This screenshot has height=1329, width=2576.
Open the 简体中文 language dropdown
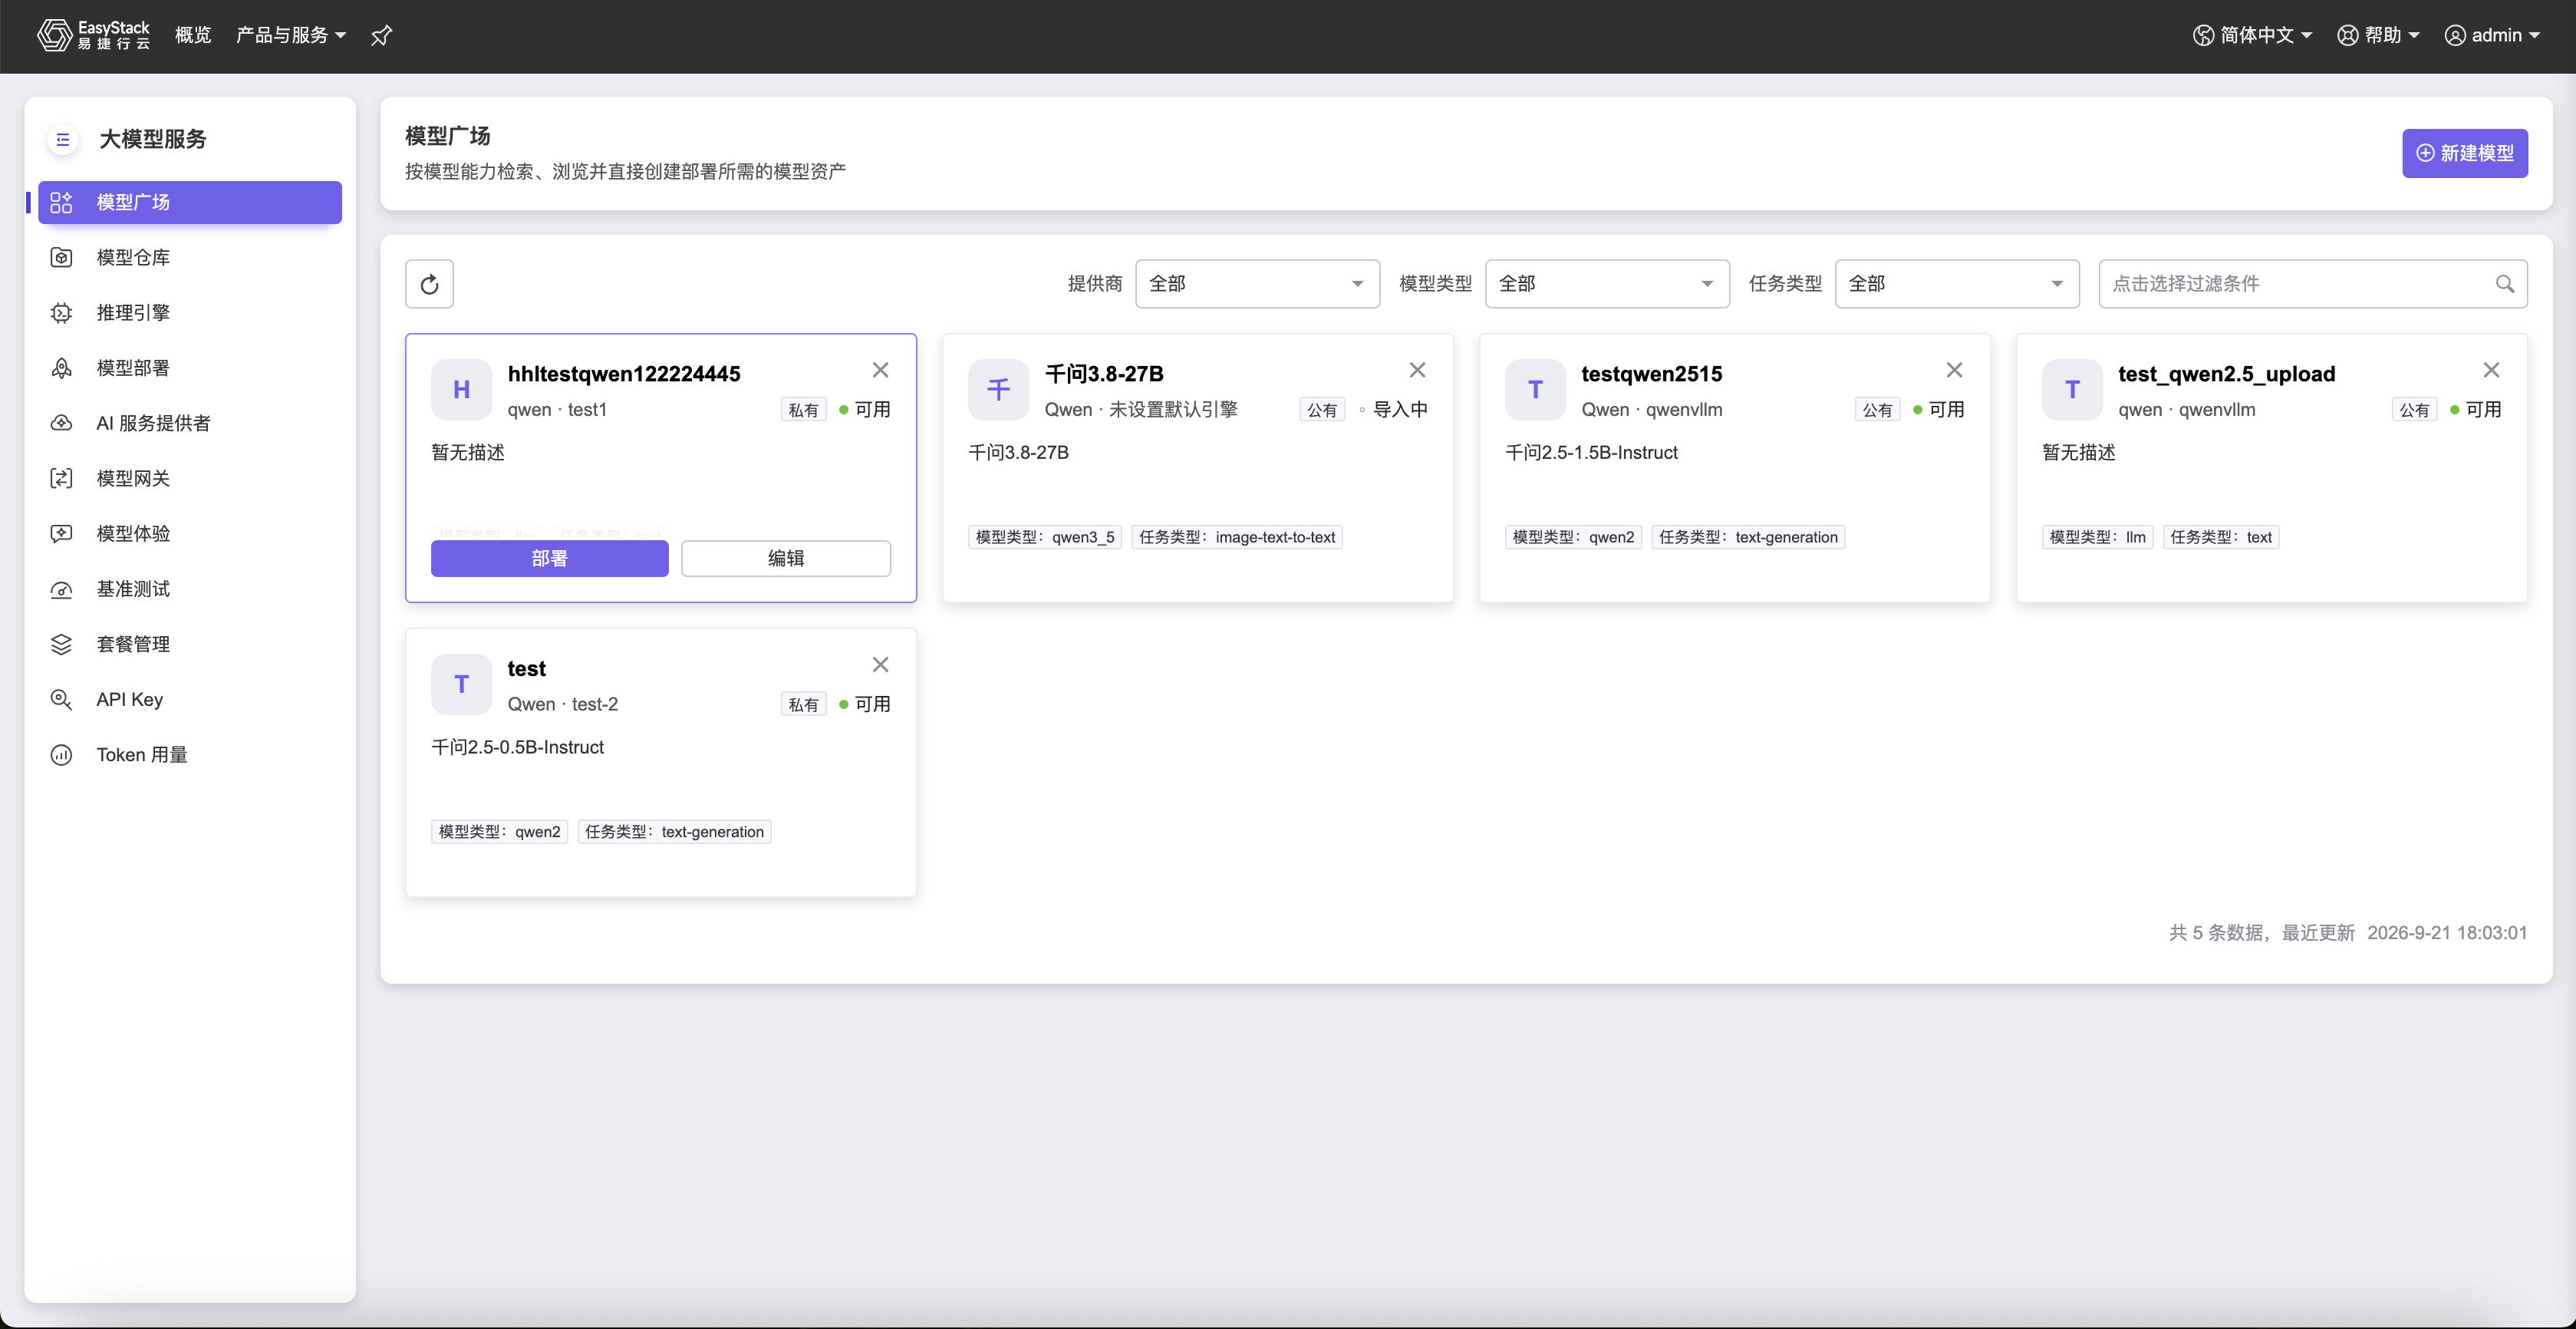click(2252, 35)
